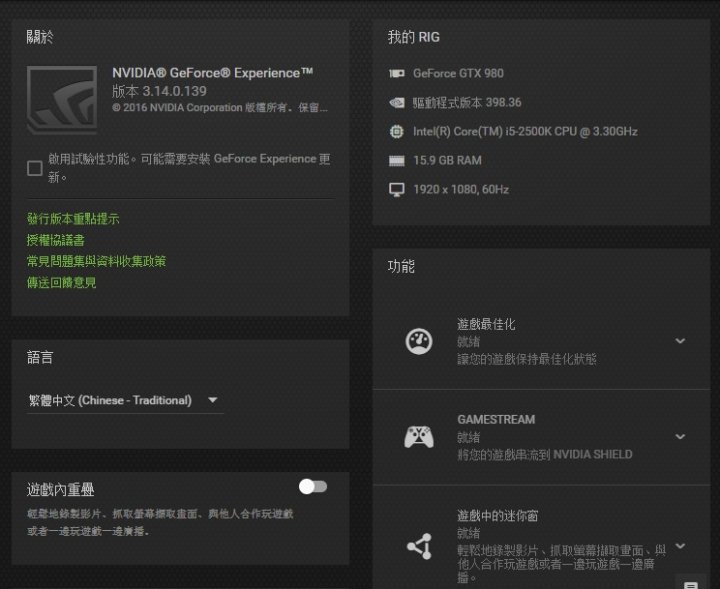Click the 驅動程式版本 398.36 text

(467, 102)
